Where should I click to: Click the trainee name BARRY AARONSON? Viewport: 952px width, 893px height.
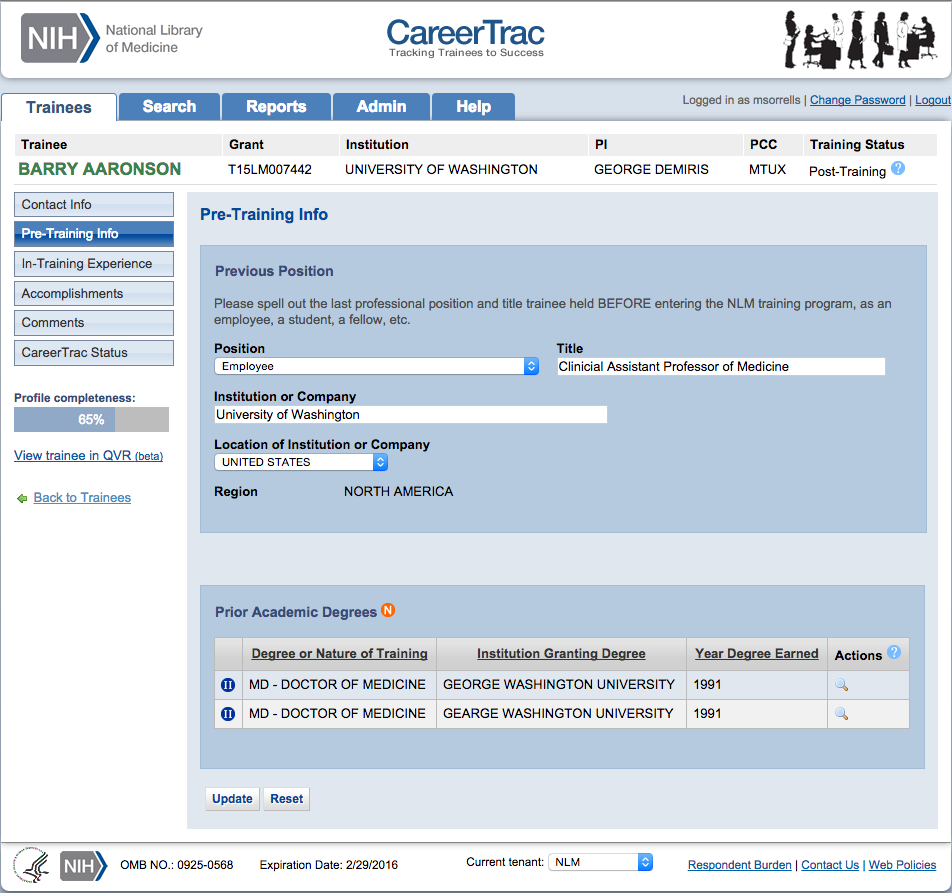pos(100,169)
